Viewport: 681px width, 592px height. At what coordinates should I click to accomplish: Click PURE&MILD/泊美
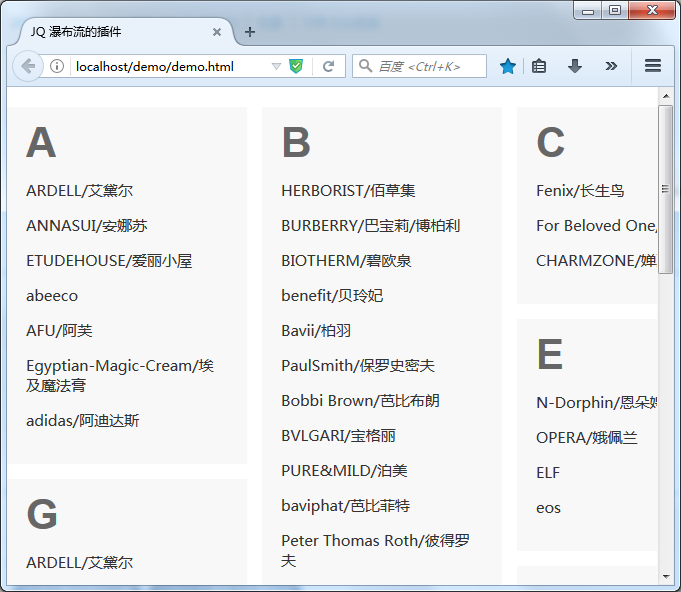click(344, 470)
